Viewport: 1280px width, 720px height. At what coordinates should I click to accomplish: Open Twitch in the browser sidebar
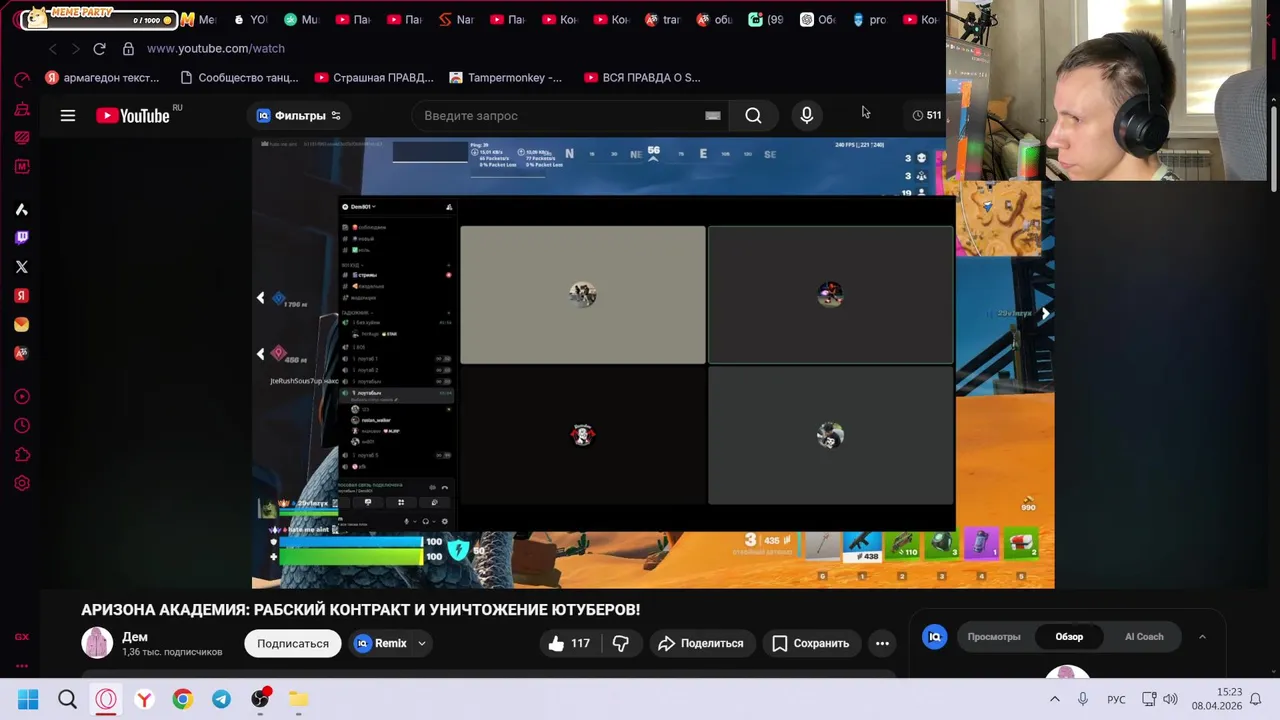click(22, 237)
